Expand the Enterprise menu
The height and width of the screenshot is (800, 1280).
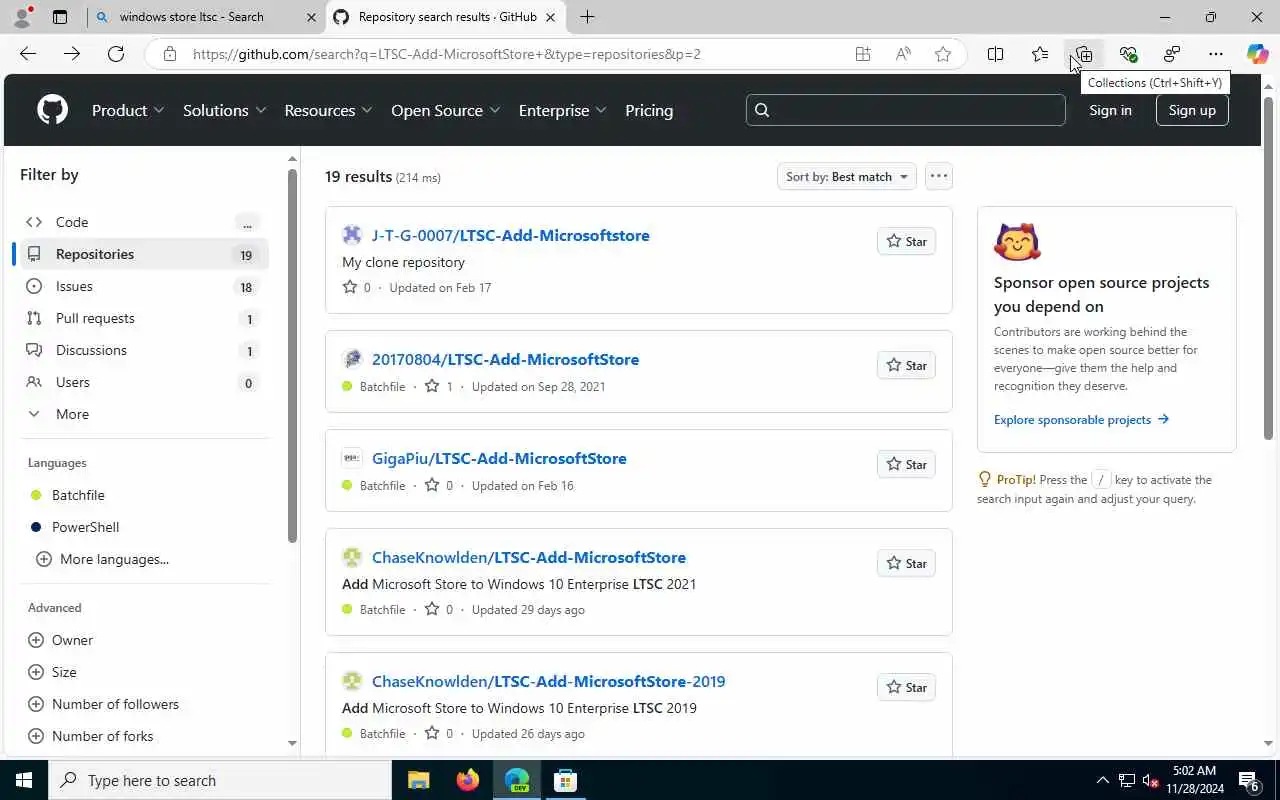point(562,110)
